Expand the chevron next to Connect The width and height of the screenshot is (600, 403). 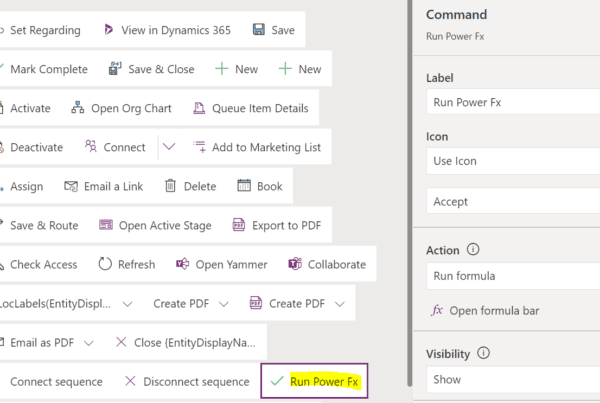[169, 147]
